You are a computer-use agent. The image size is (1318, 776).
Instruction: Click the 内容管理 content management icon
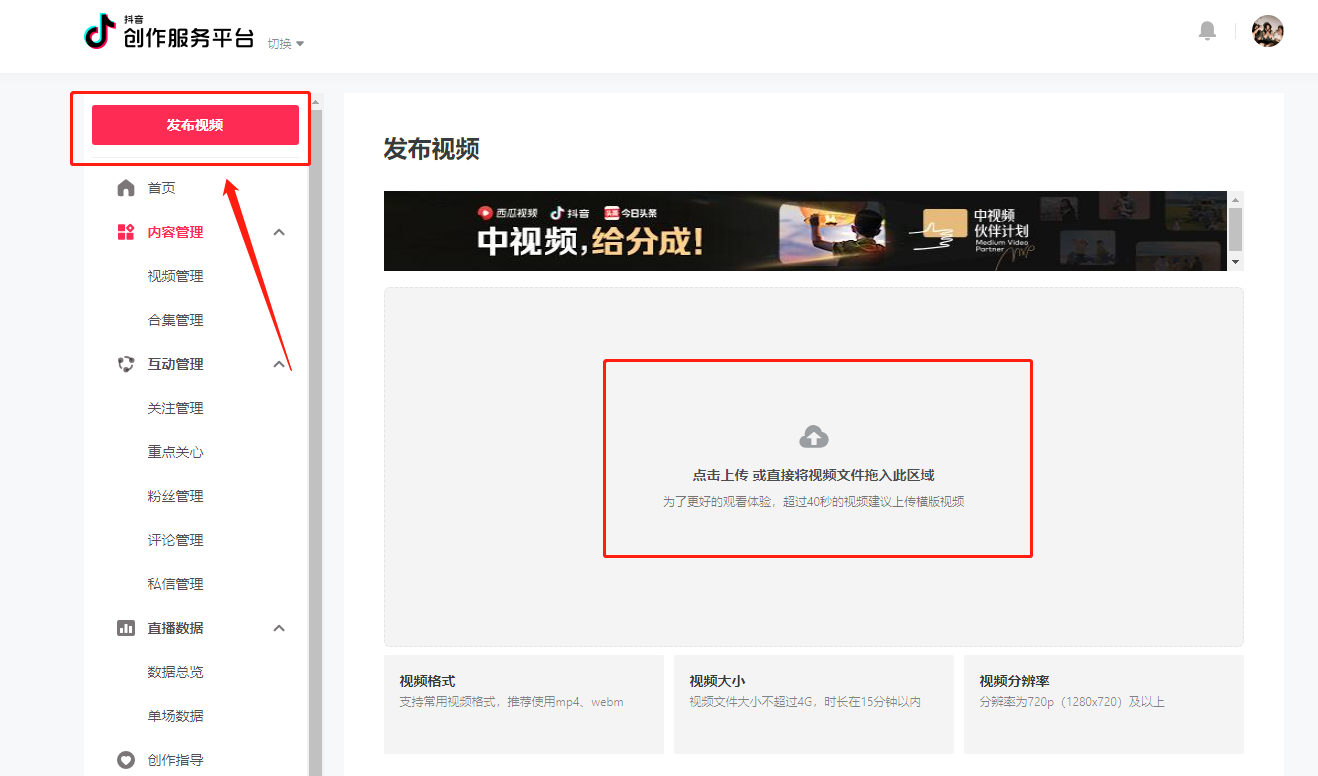pyautogui.click(x=126, y=231)
